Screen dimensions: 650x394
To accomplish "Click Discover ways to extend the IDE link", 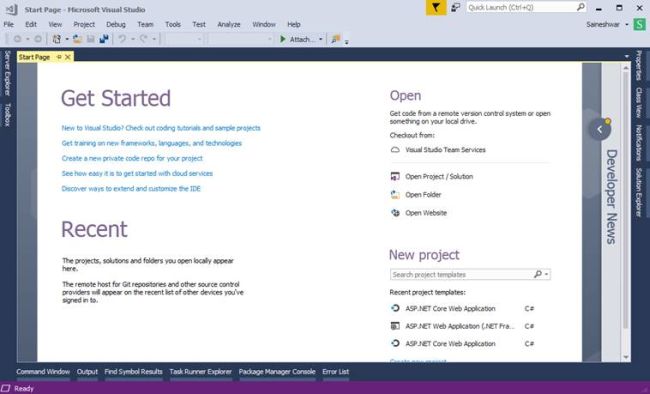I will pos(131,189).
